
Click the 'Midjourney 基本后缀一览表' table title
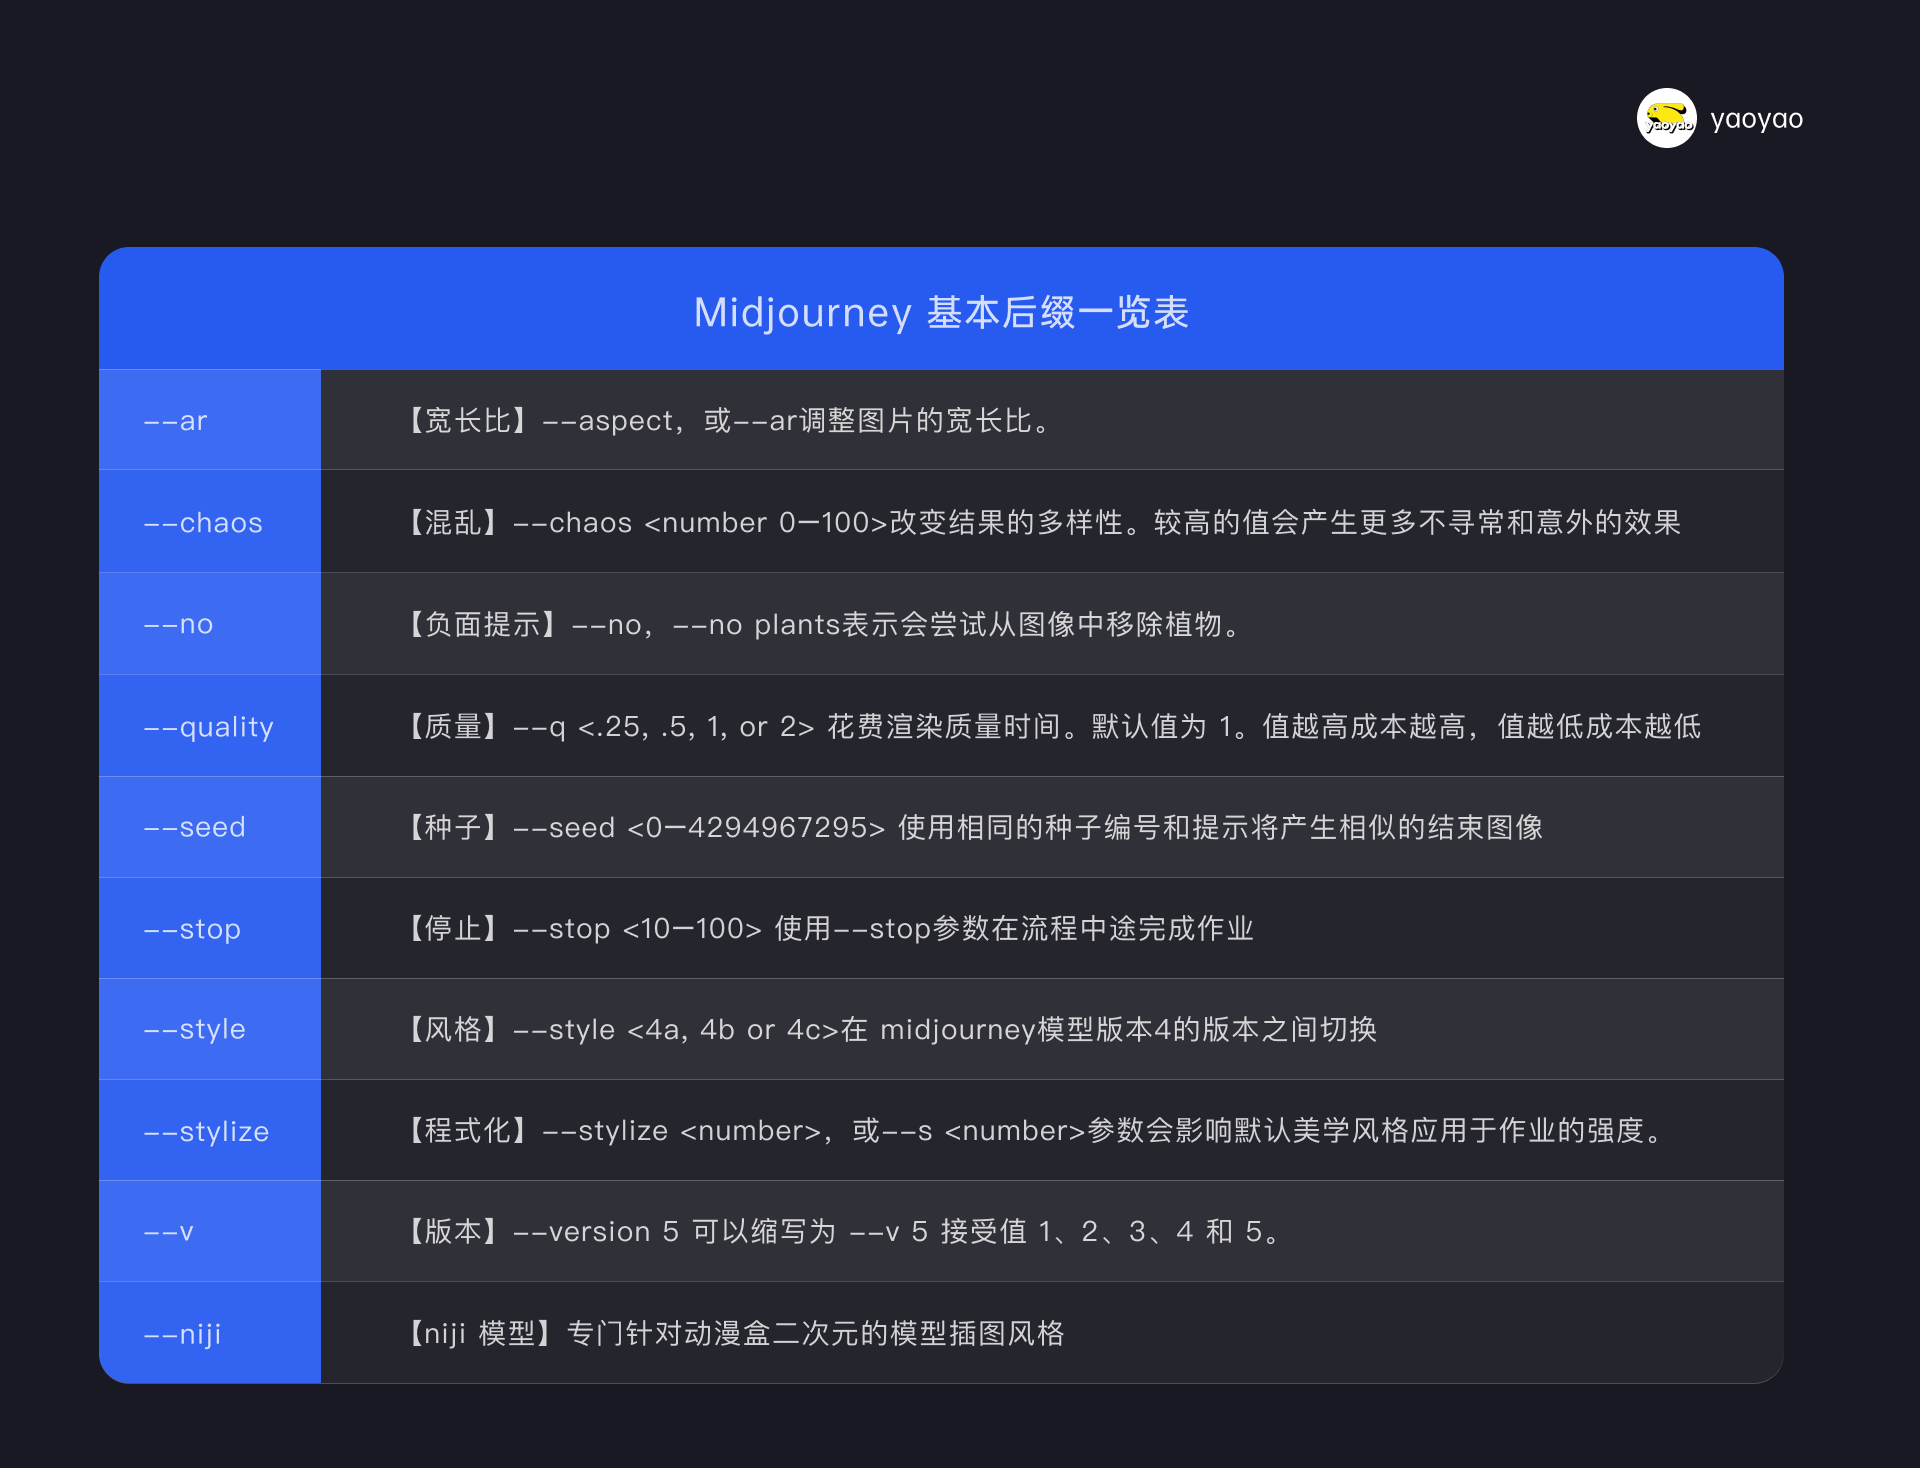pos(941,312)
